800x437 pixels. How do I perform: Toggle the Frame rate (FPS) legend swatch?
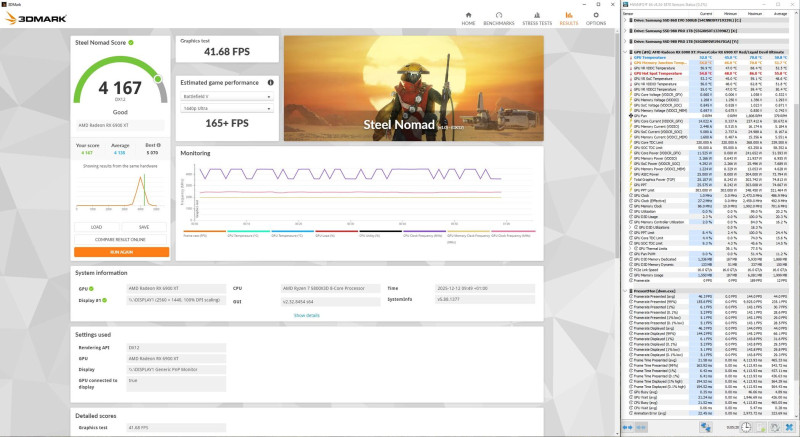204,232
